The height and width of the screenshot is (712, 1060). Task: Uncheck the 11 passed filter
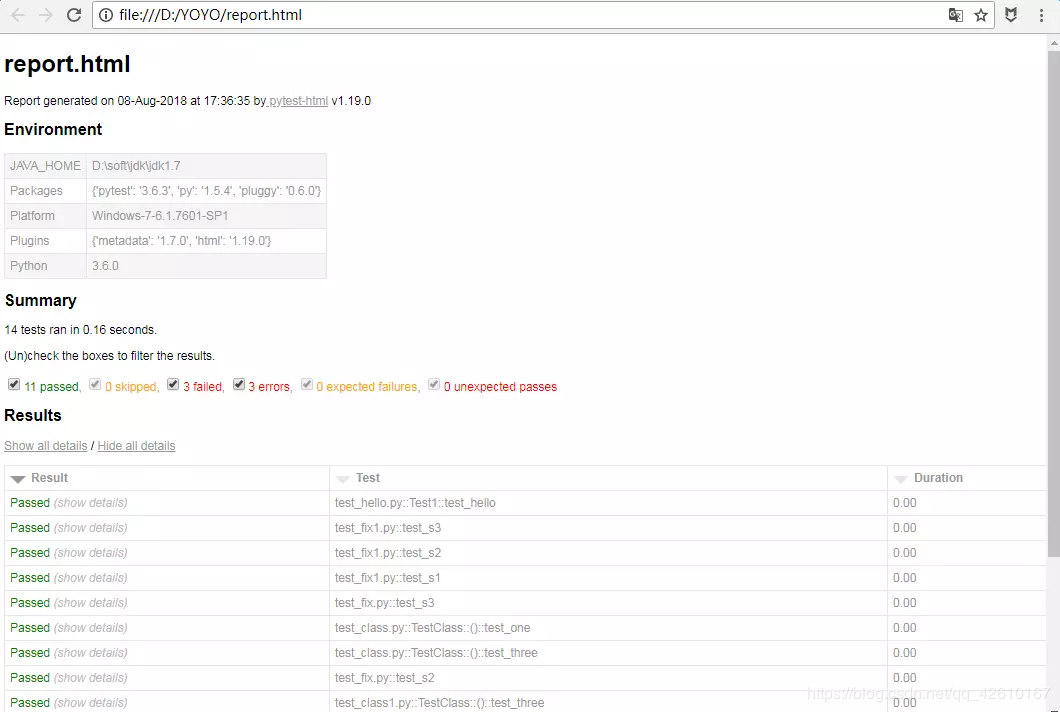point(14,385)
